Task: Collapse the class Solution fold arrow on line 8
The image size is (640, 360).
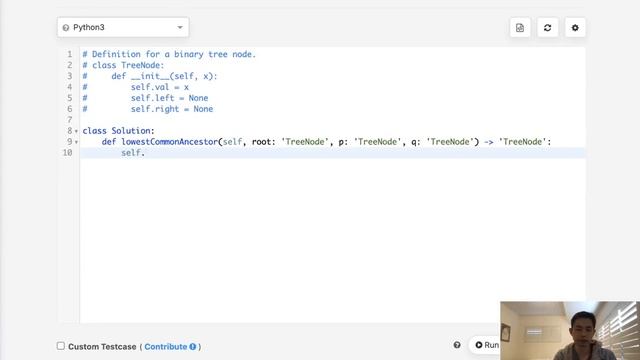Action: (76, 131)
